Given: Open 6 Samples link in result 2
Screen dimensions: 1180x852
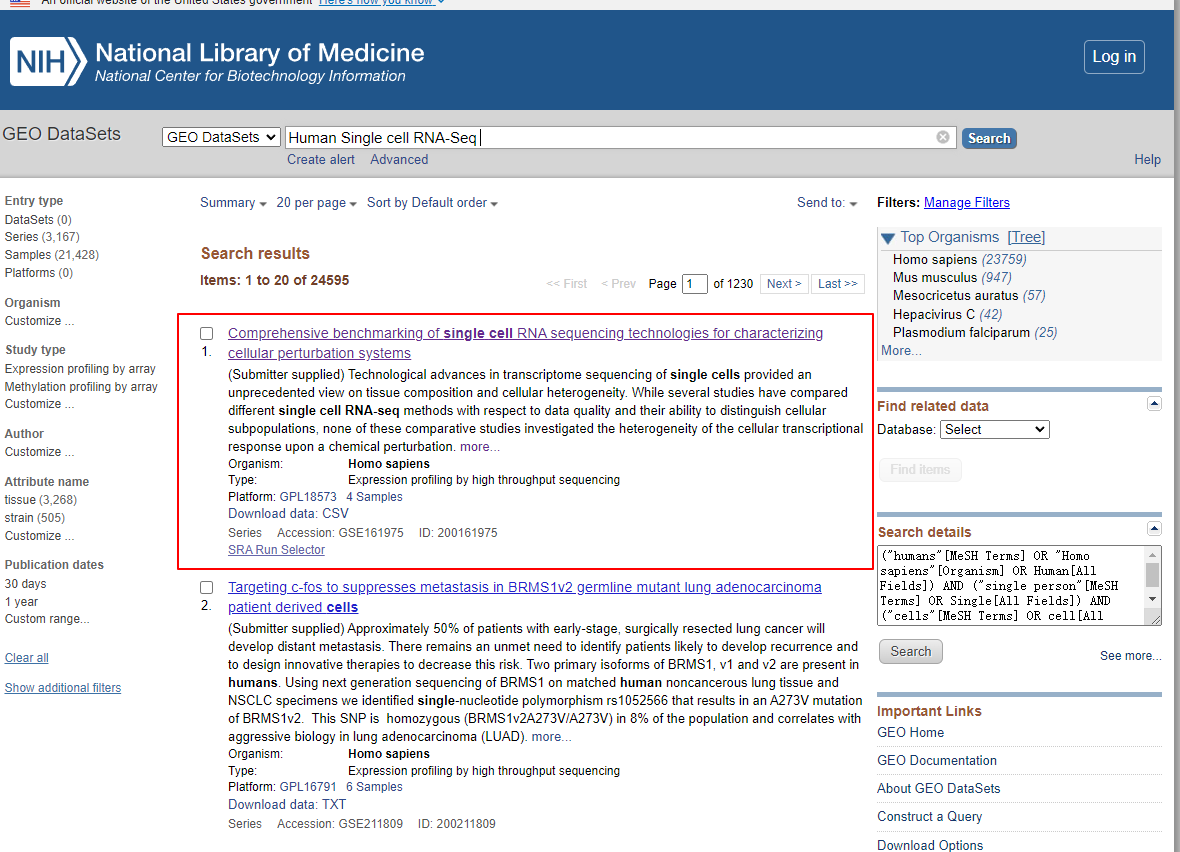Looking at the screenshot, I should point(374,787).
